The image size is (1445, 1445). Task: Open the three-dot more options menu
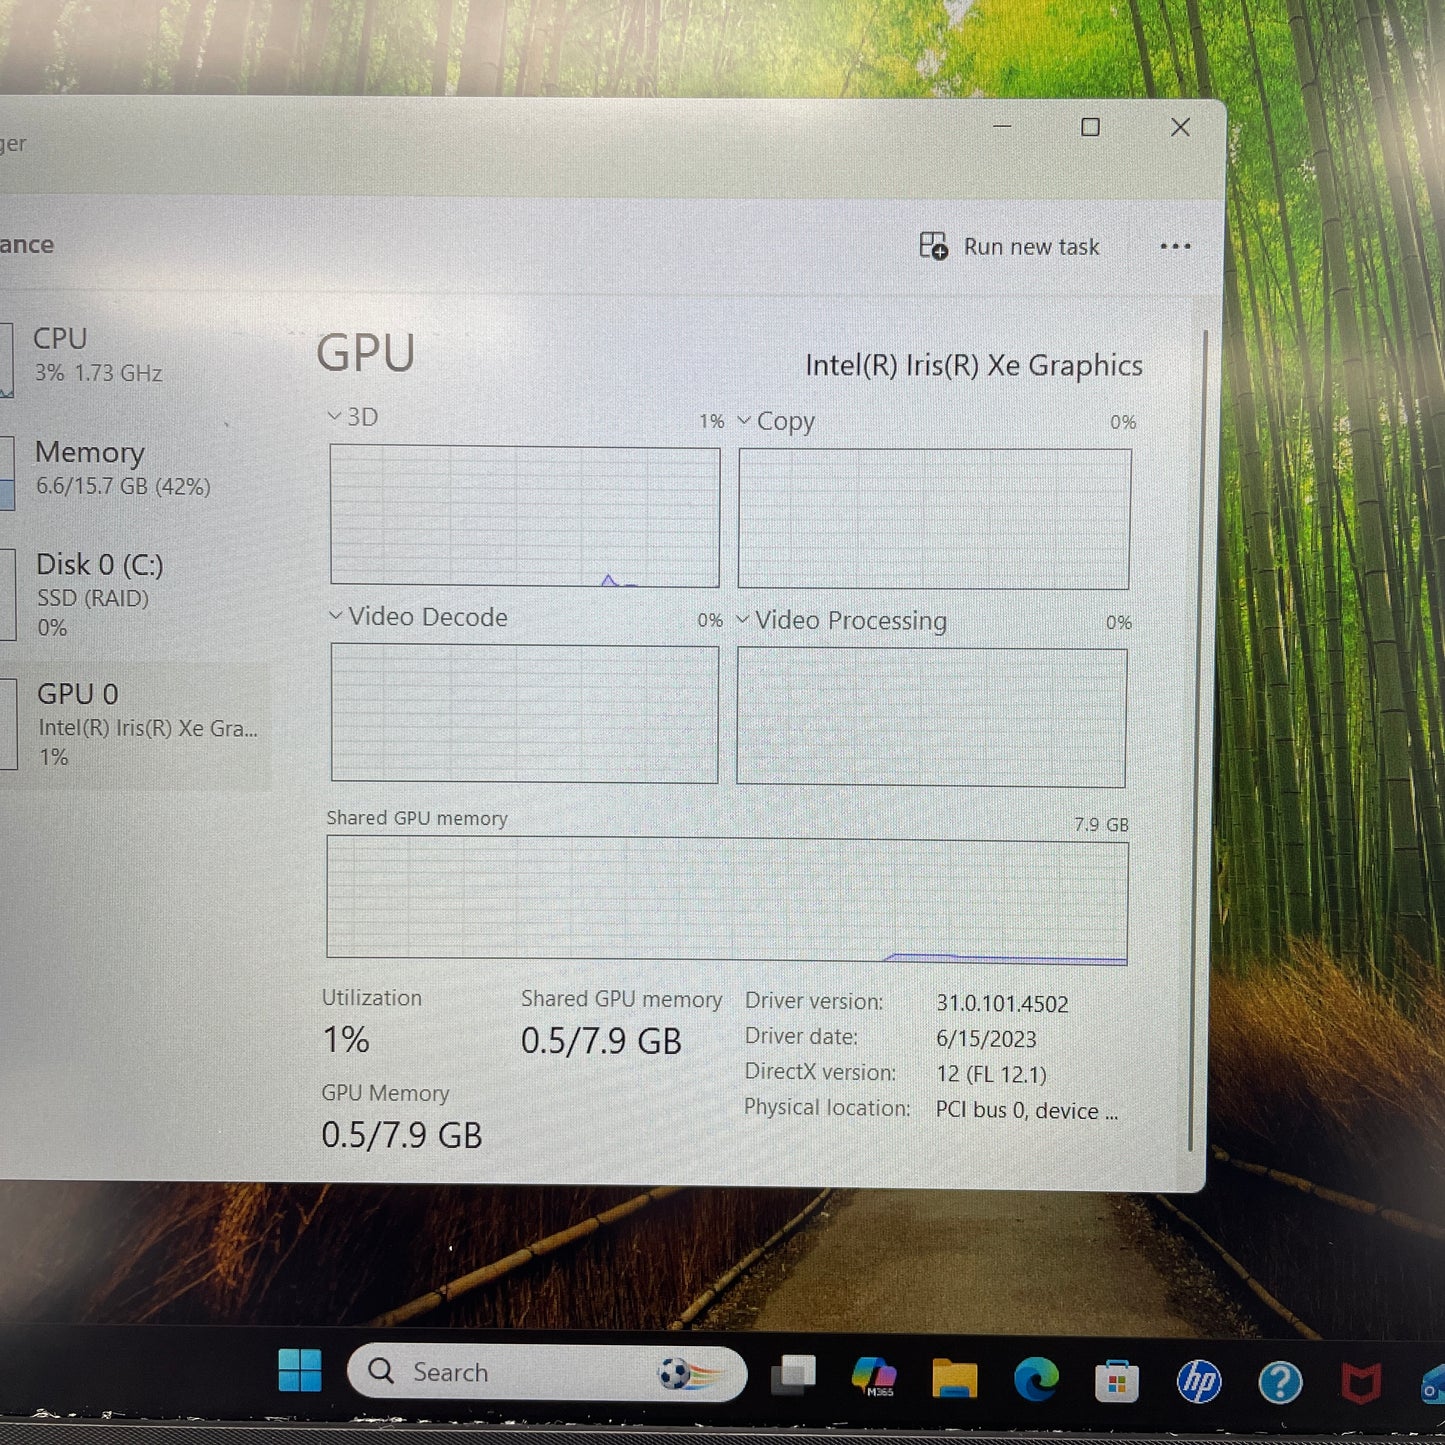click(1175, 247)
